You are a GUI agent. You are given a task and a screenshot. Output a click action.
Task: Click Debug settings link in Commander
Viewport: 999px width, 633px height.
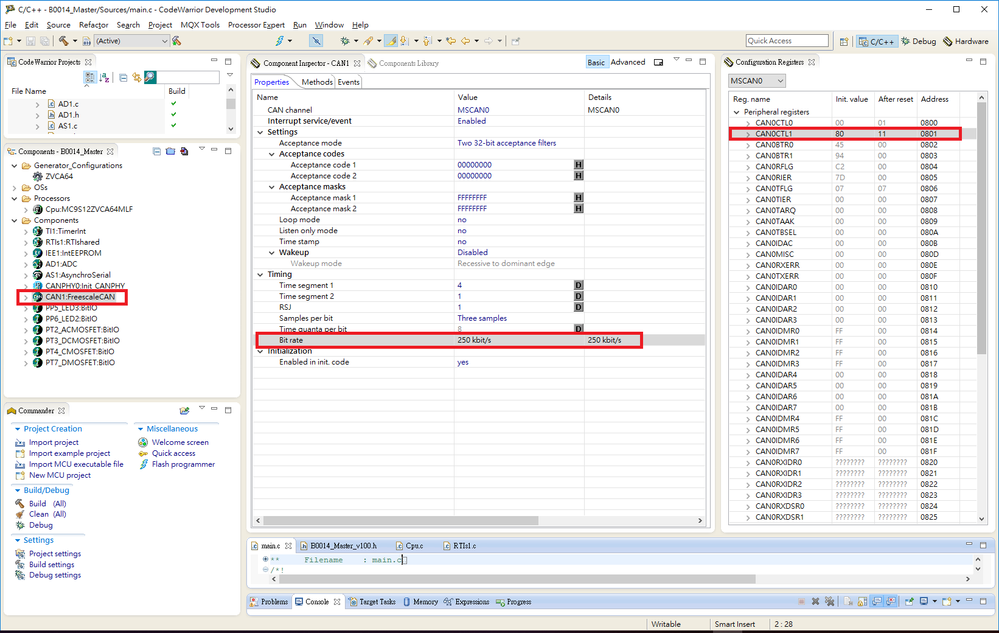coord(55,575)
